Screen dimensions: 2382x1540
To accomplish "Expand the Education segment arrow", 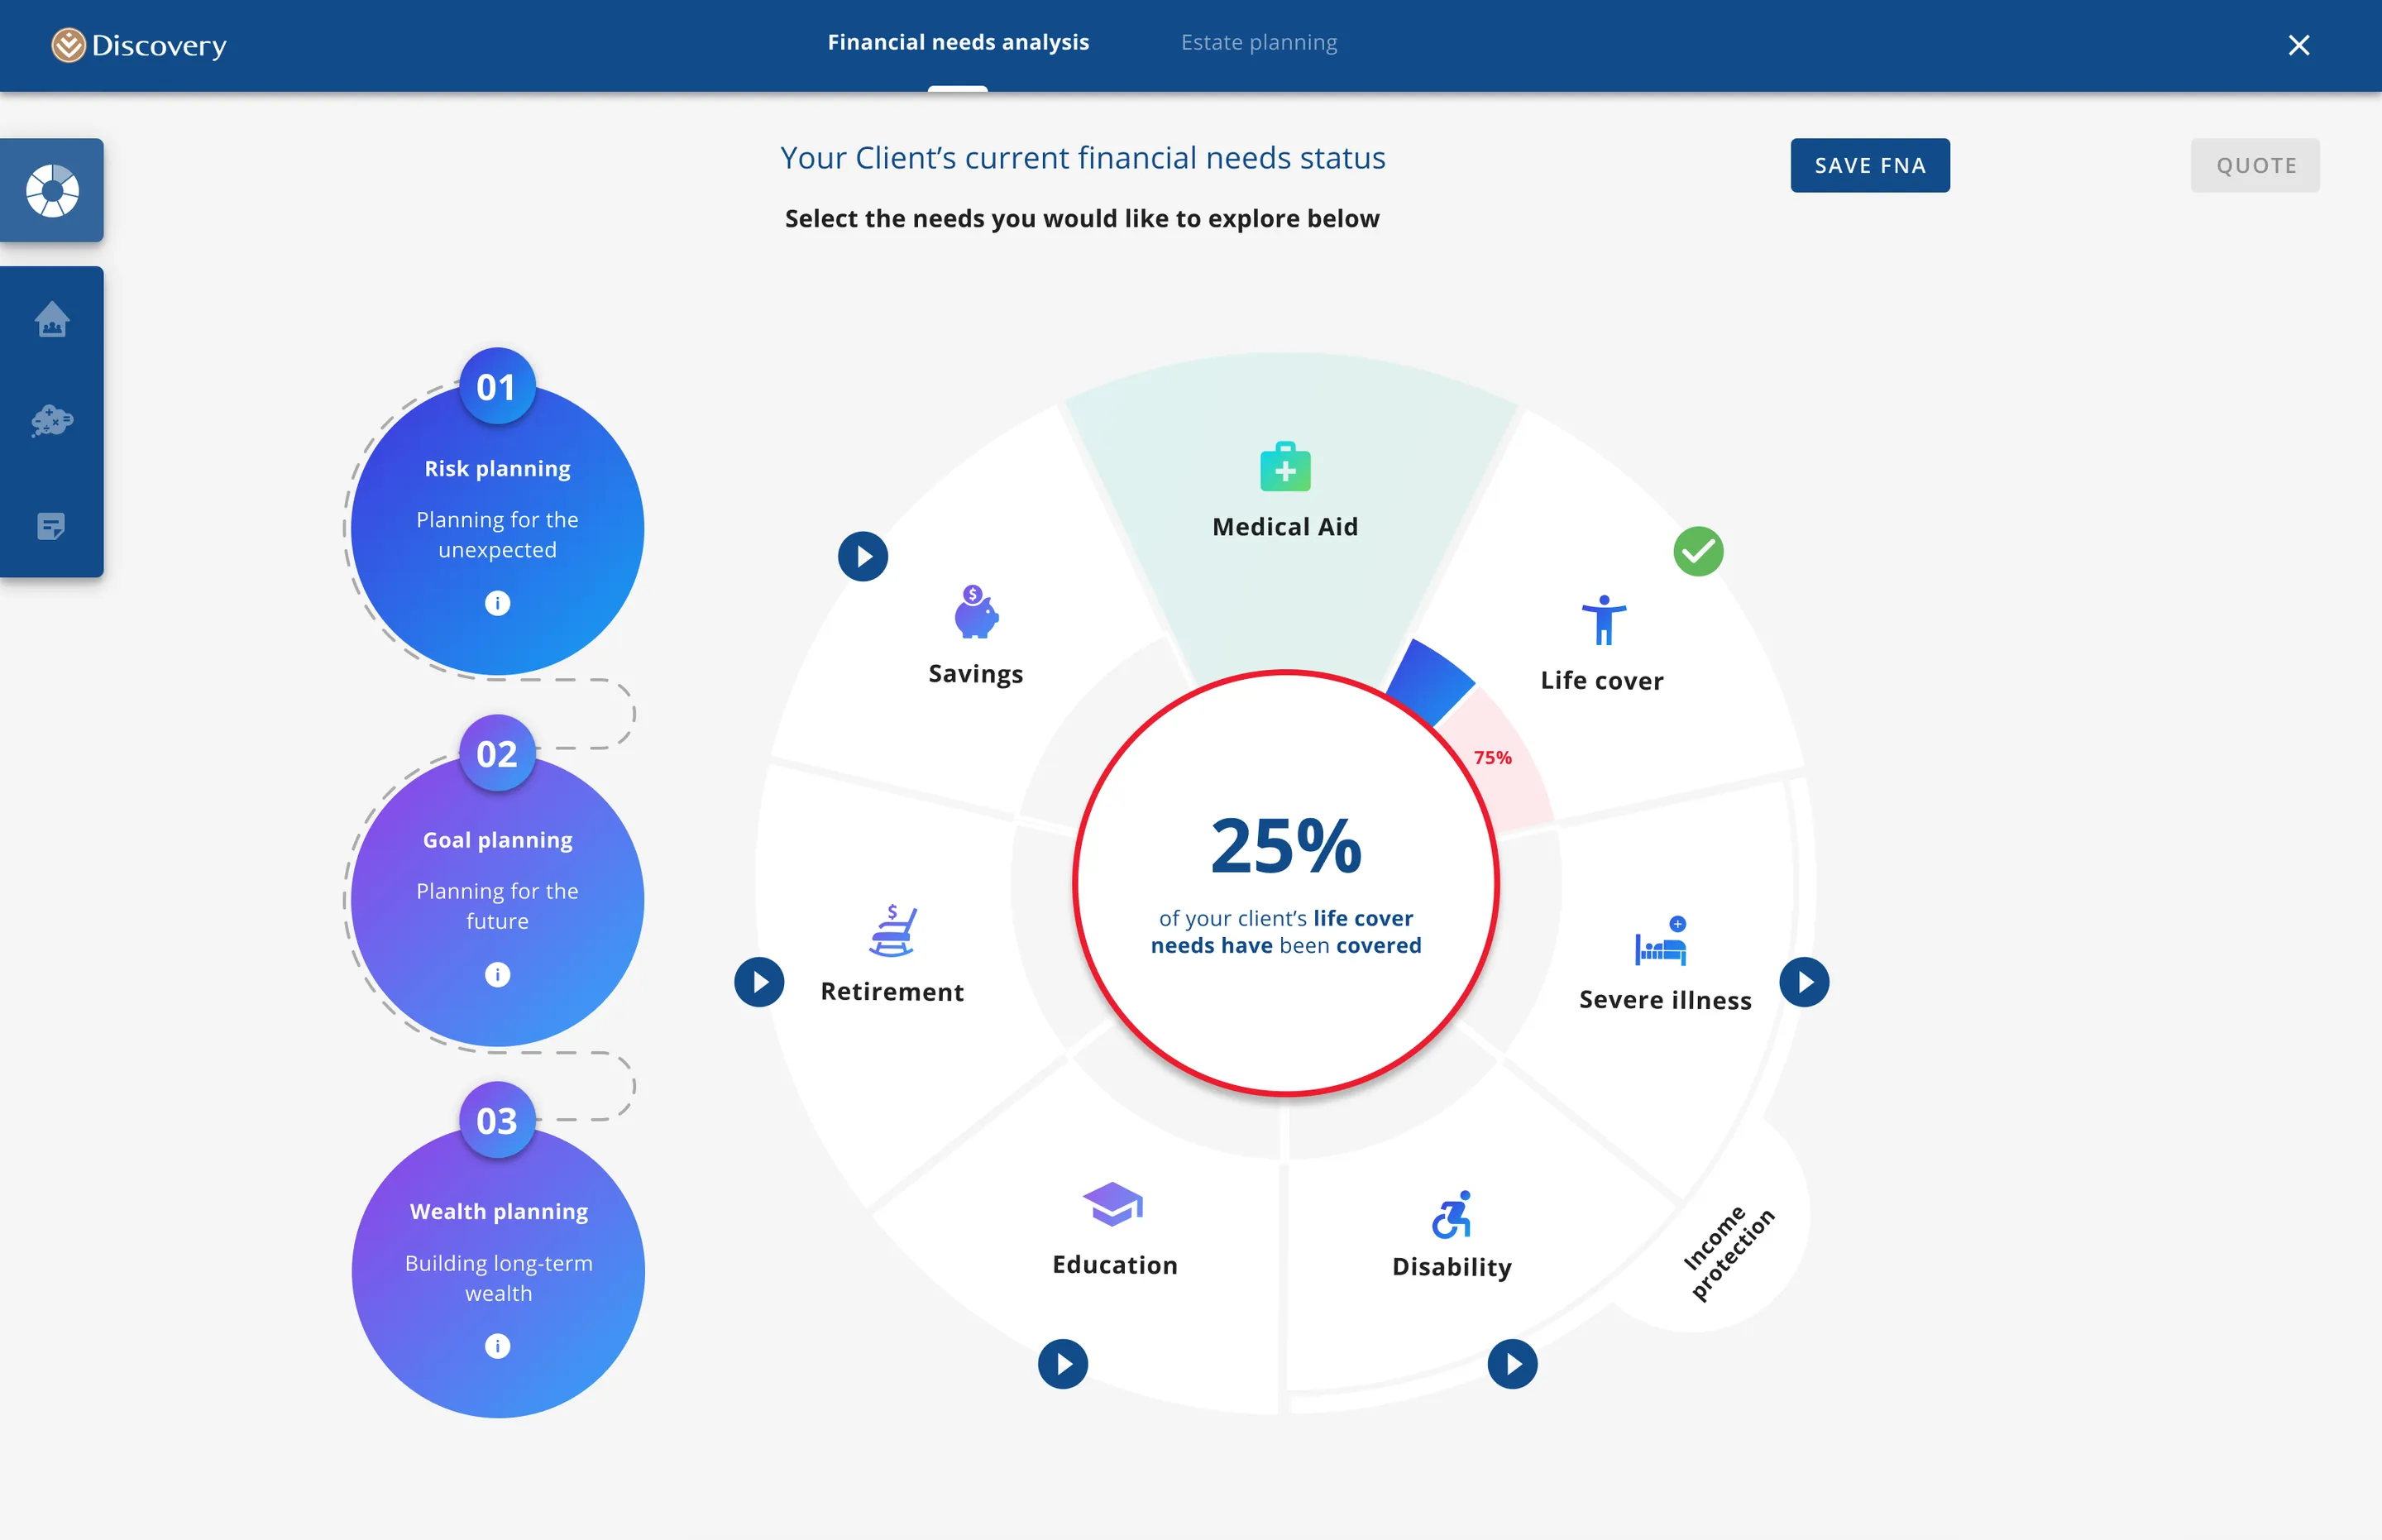I will [1063, 1364].
